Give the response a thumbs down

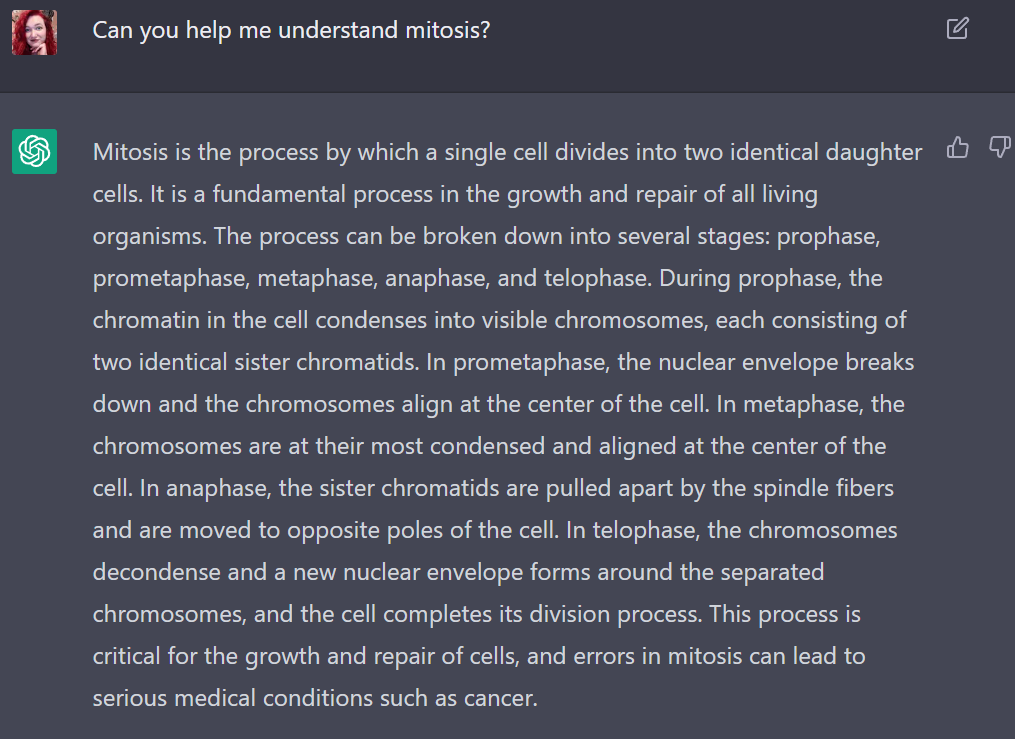tap(999, 148)
